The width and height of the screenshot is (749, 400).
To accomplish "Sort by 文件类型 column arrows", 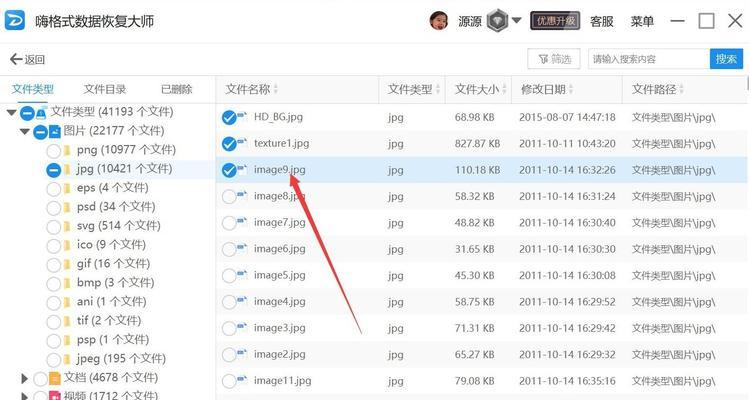I will tap(438, 89).
